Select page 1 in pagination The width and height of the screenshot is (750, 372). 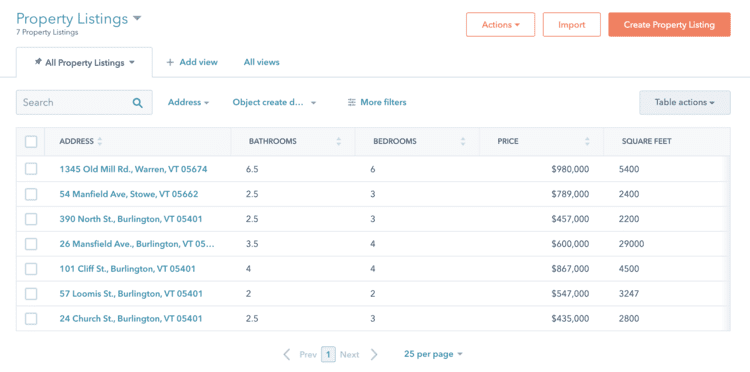[328, 354]
